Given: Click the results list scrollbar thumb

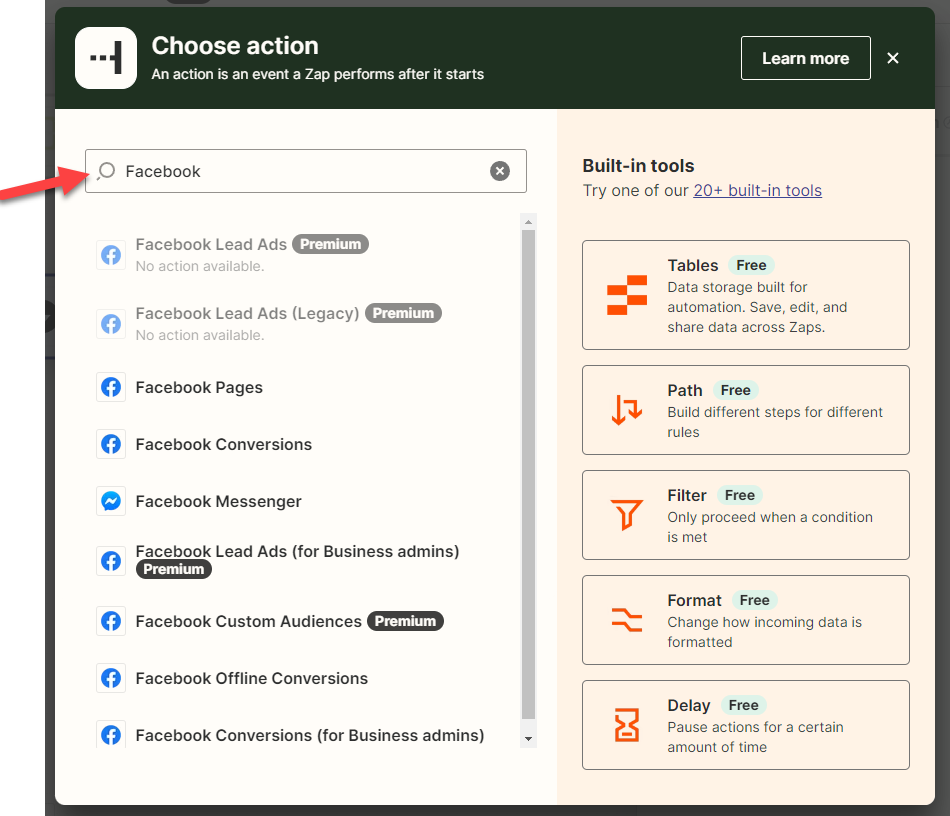Looking at the screenshot, I should click(x=528, y=474).
